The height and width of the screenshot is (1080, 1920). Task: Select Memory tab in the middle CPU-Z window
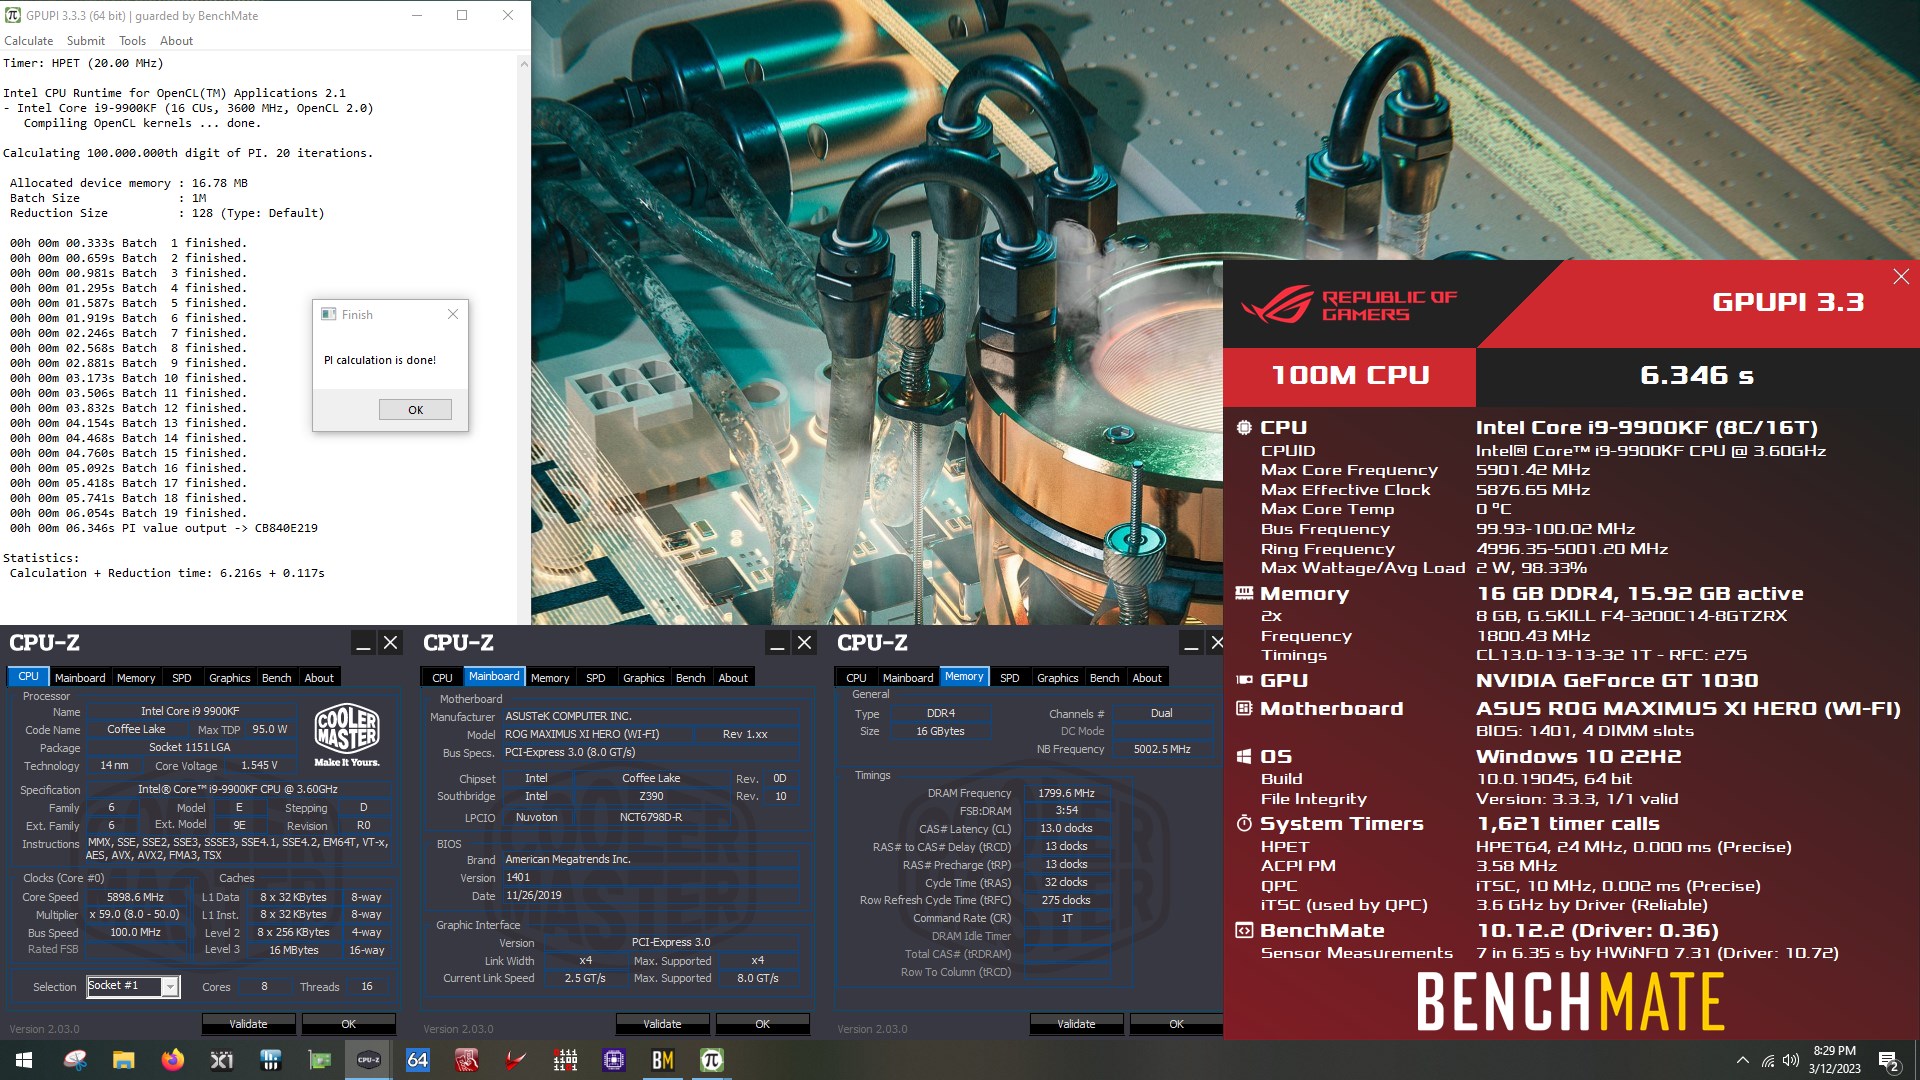(550, 678)
